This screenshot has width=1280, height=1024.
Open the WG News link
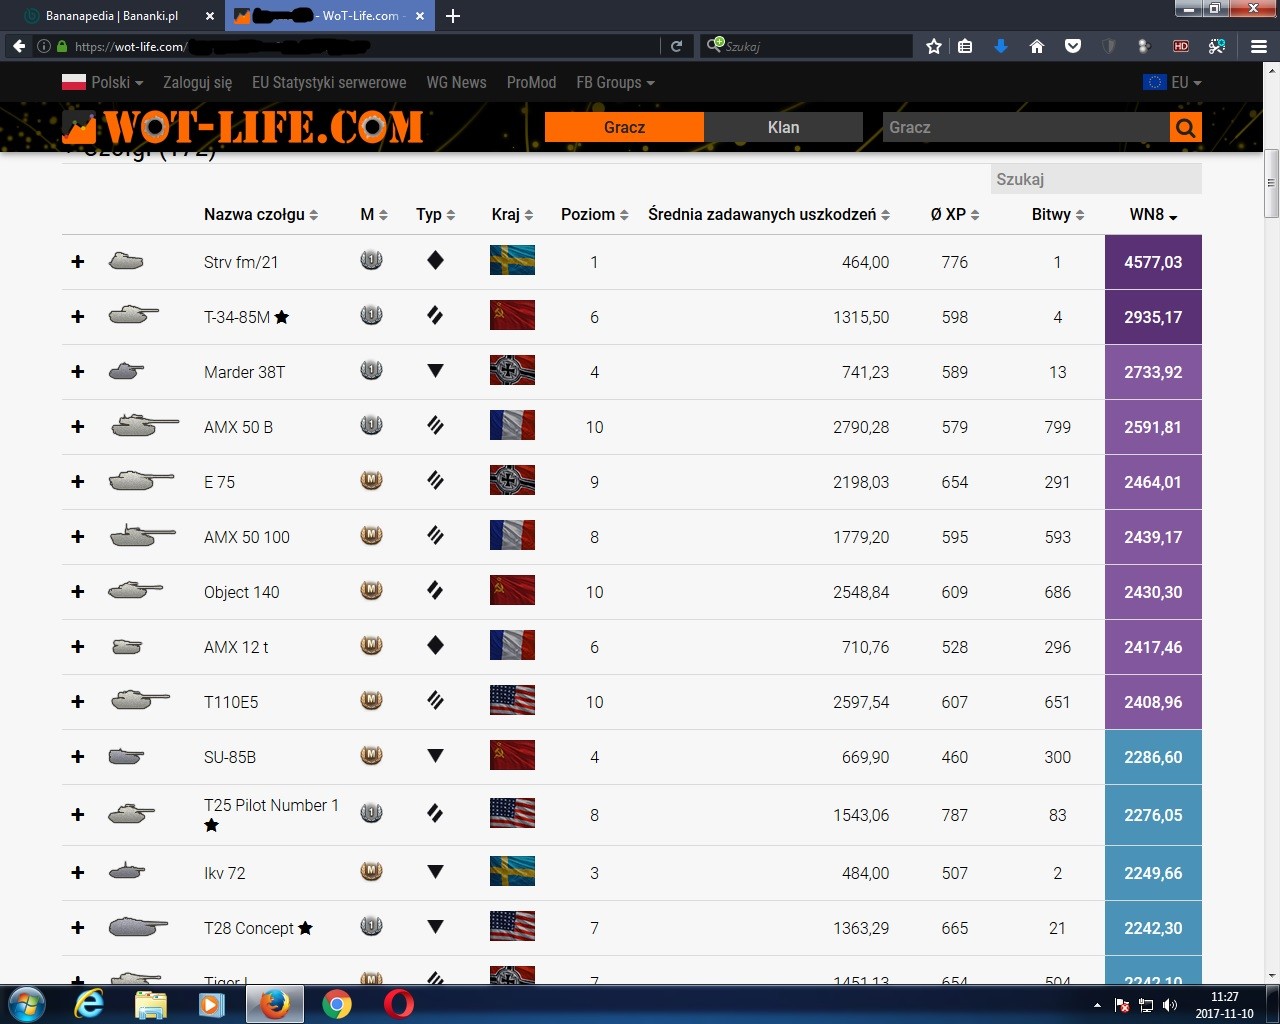click(x=456, y=82)
